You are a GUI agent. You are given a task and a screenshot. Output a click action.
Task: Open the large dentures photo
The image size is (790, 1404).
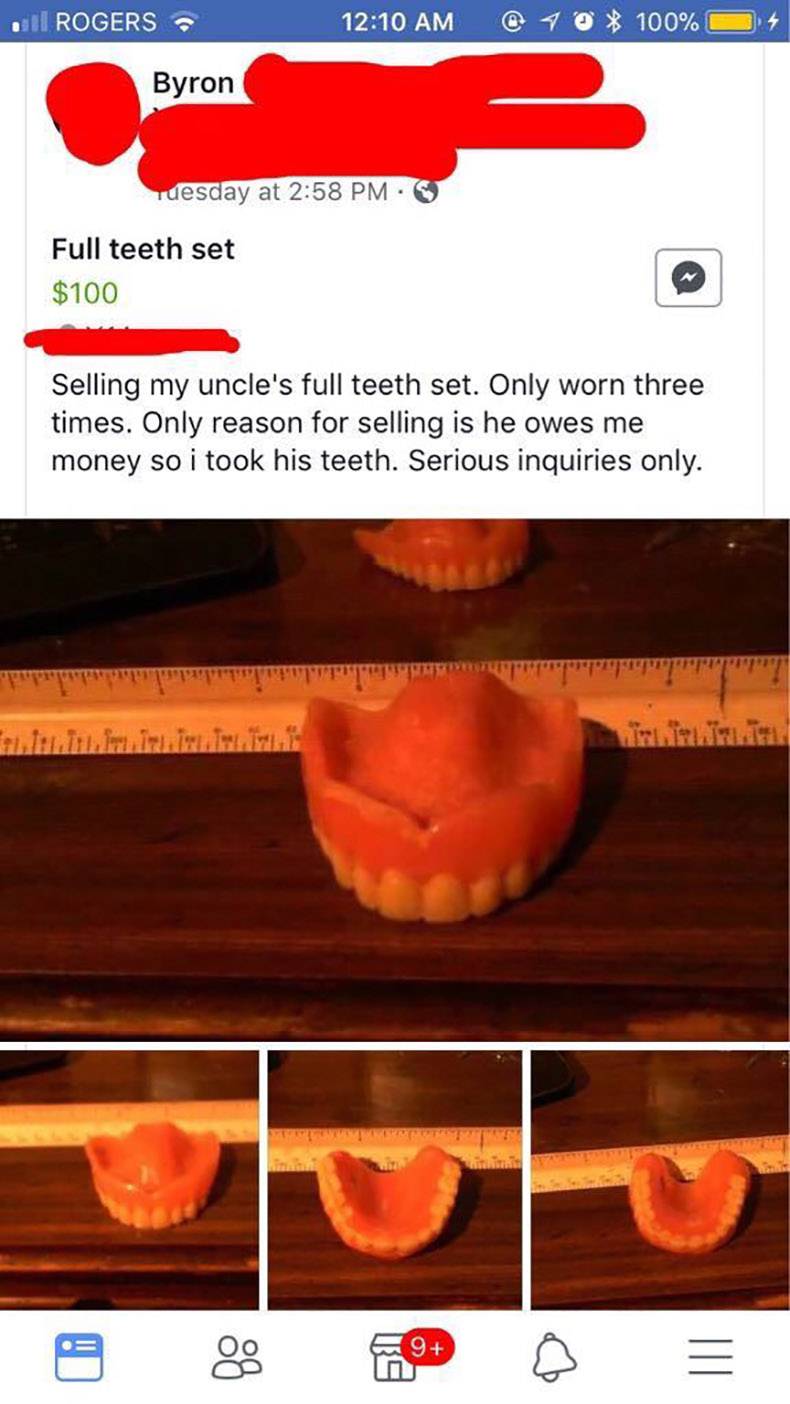pyautogui.click(x=395, y=780)
